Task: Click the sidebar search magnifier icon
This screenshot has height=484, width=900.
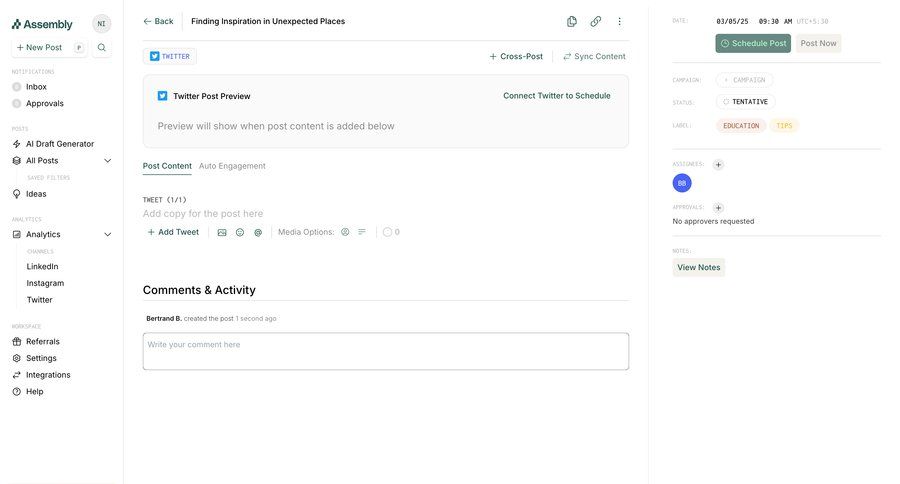Action: pos(102,48)
